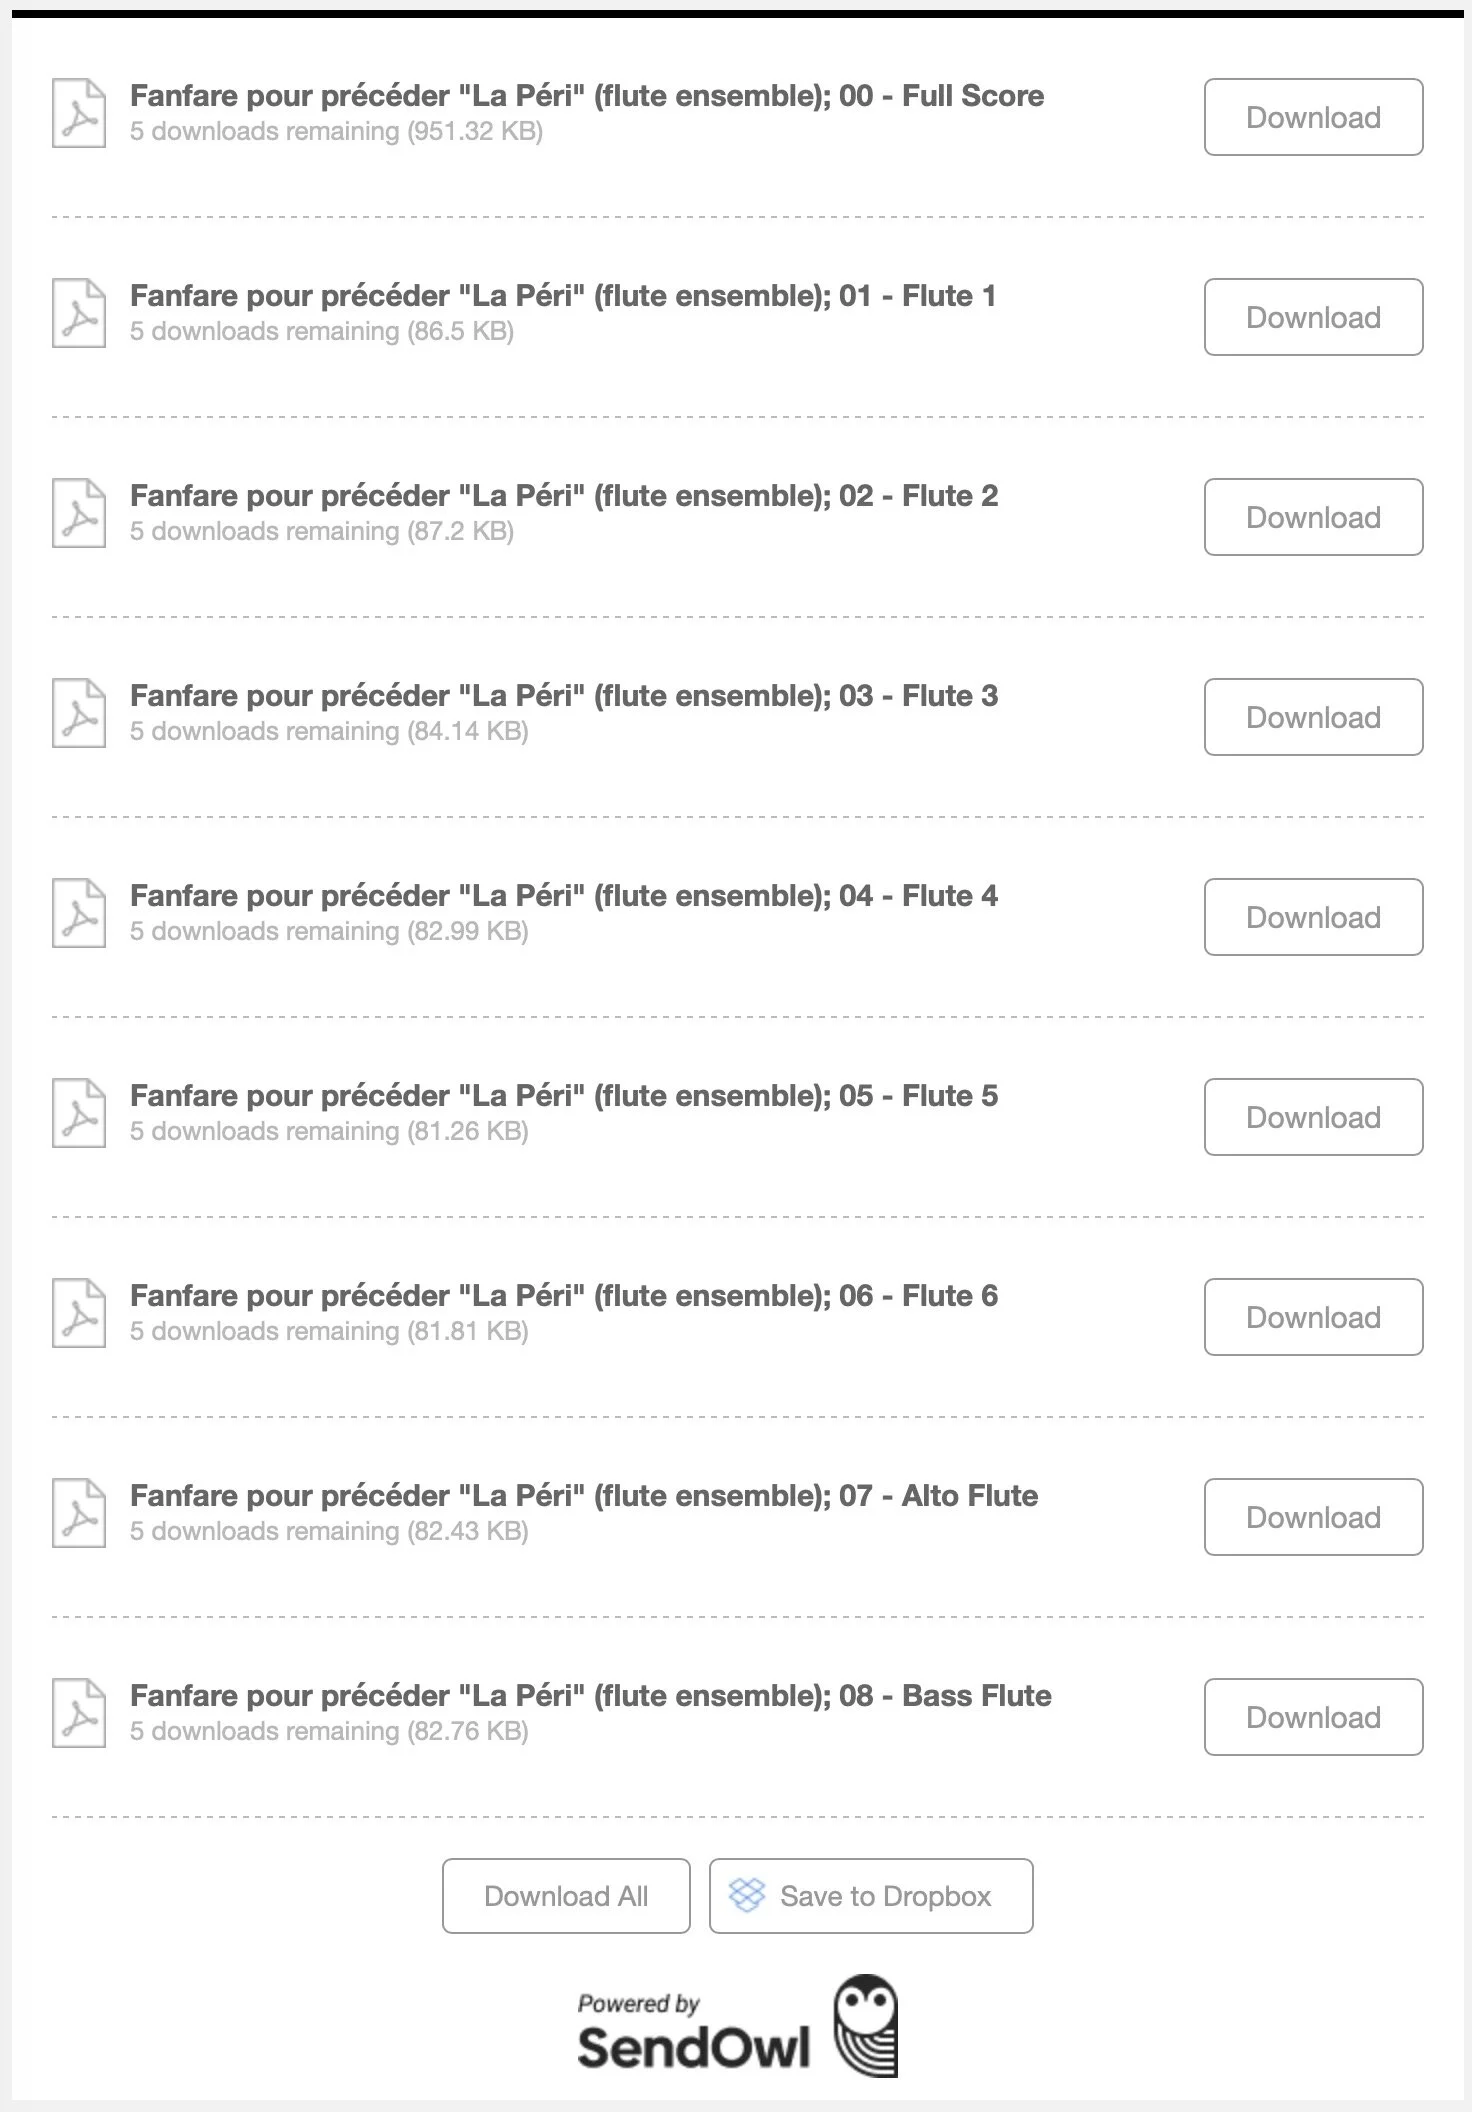Open the 04 - Flute 4 title link
Image resolution: width=1472 pixels, height=2112 pixels.
[x=564, y=896]
